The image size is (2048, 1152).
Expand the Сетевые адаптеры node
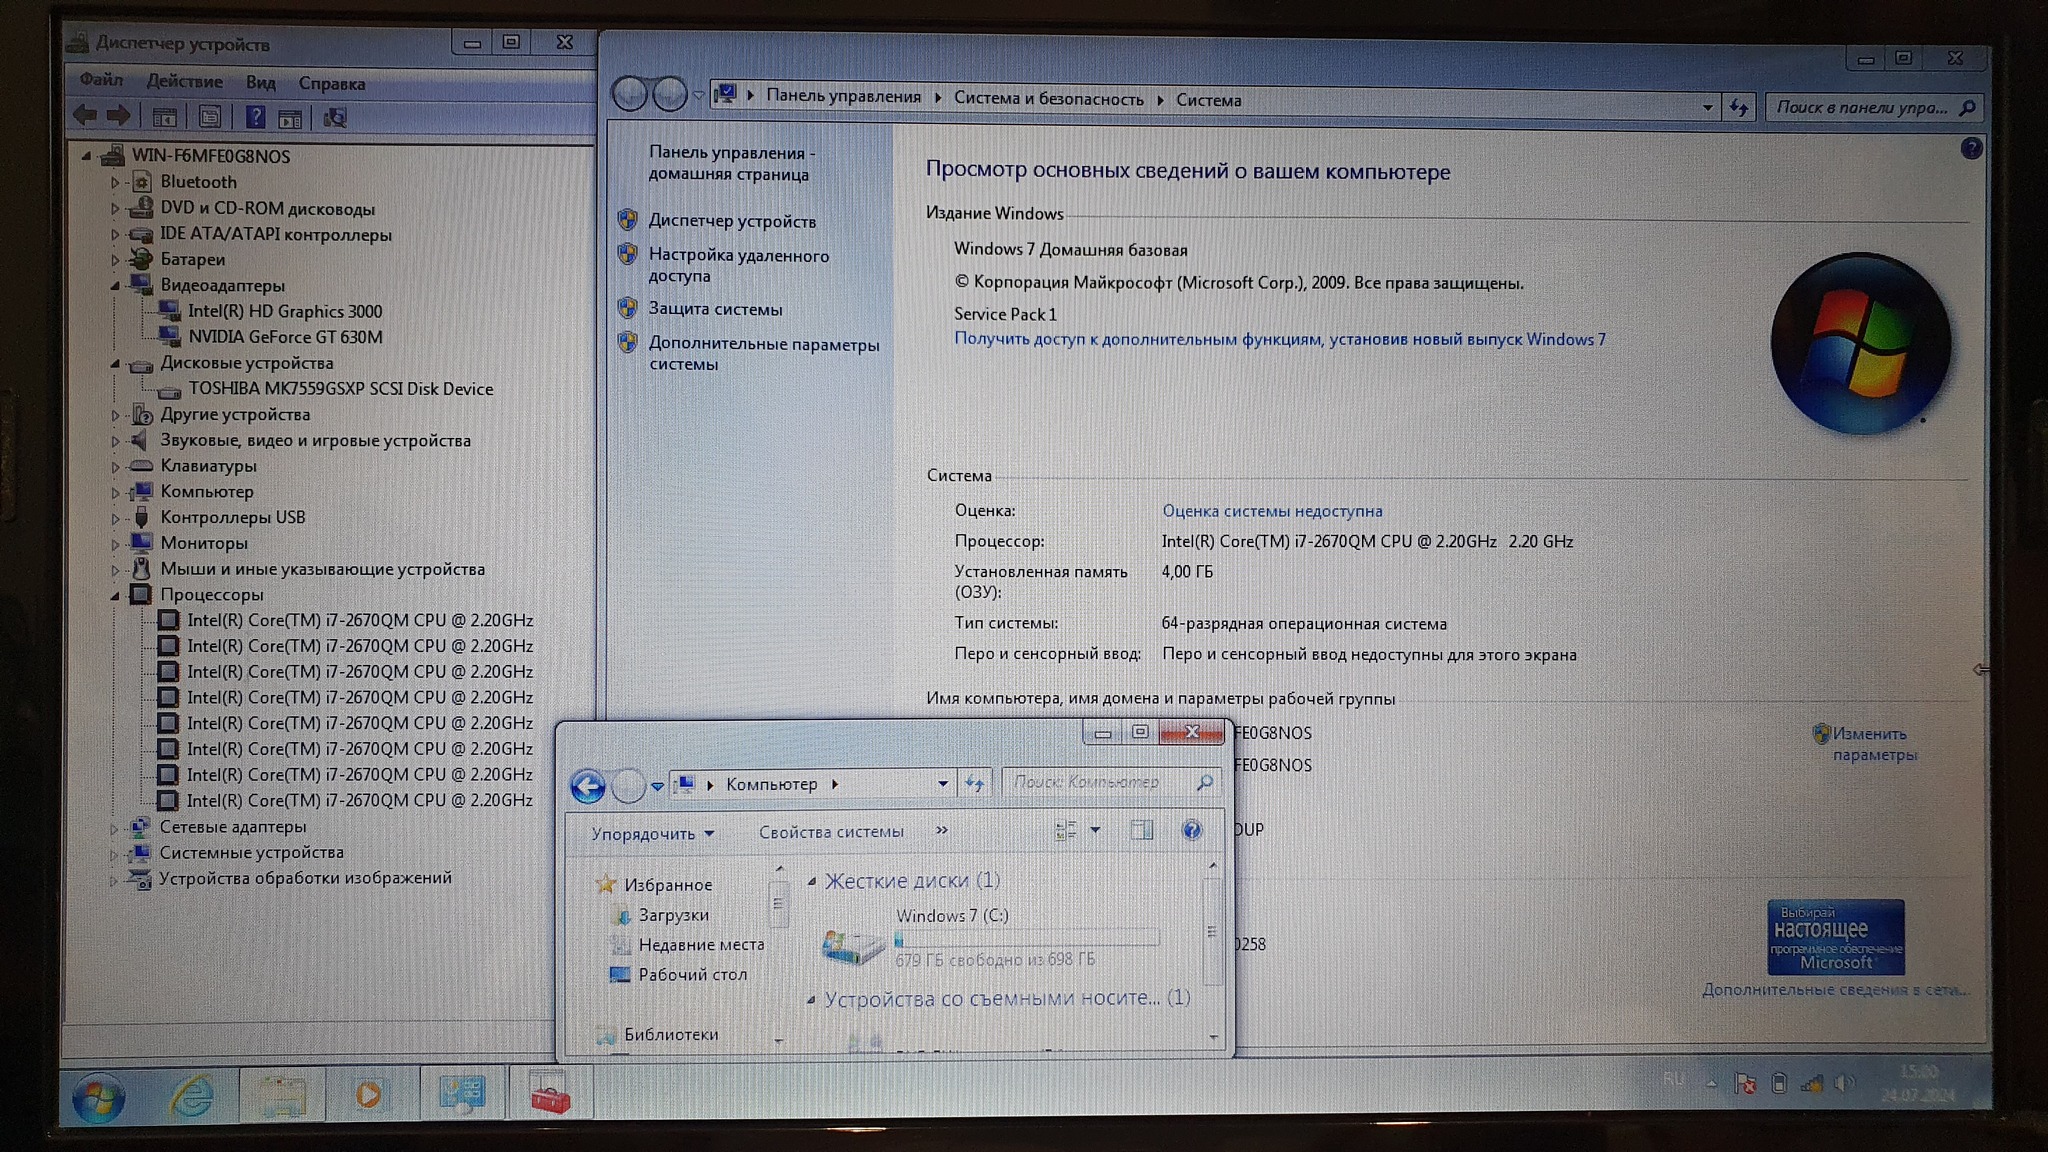point(114,828)
